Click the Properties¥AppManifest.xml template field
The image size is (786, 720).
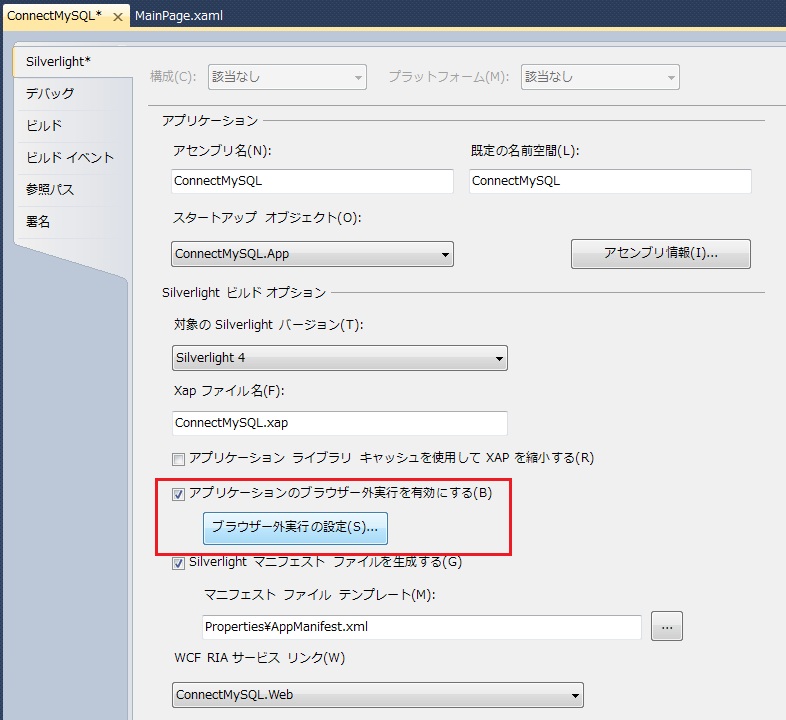click(422, 627)
